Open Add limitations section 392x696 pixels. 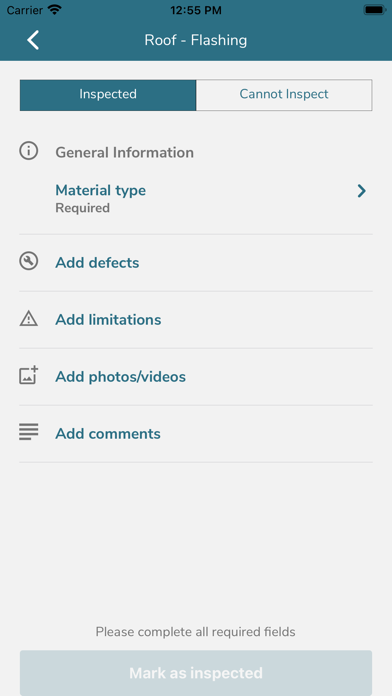(x=196, y=320)
